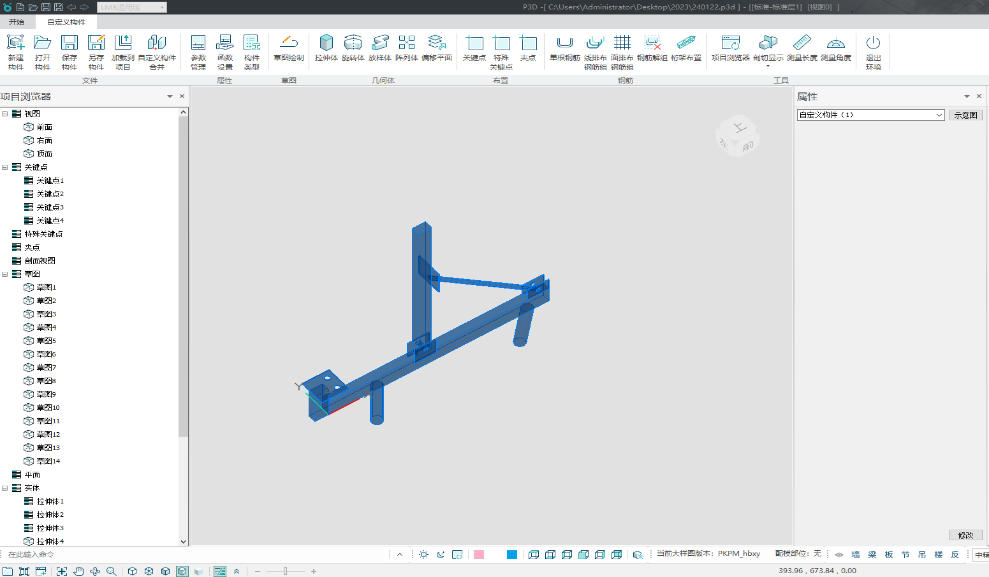Click the pink color swatch in status bar

point(479,554)
